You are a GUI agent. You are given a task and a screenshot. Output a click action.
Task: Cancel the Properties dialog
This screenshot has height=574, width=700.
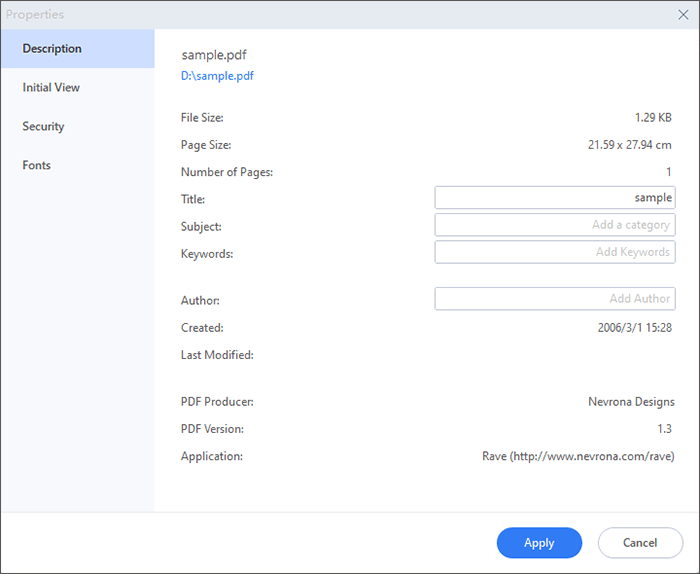(x=640, y=543)
